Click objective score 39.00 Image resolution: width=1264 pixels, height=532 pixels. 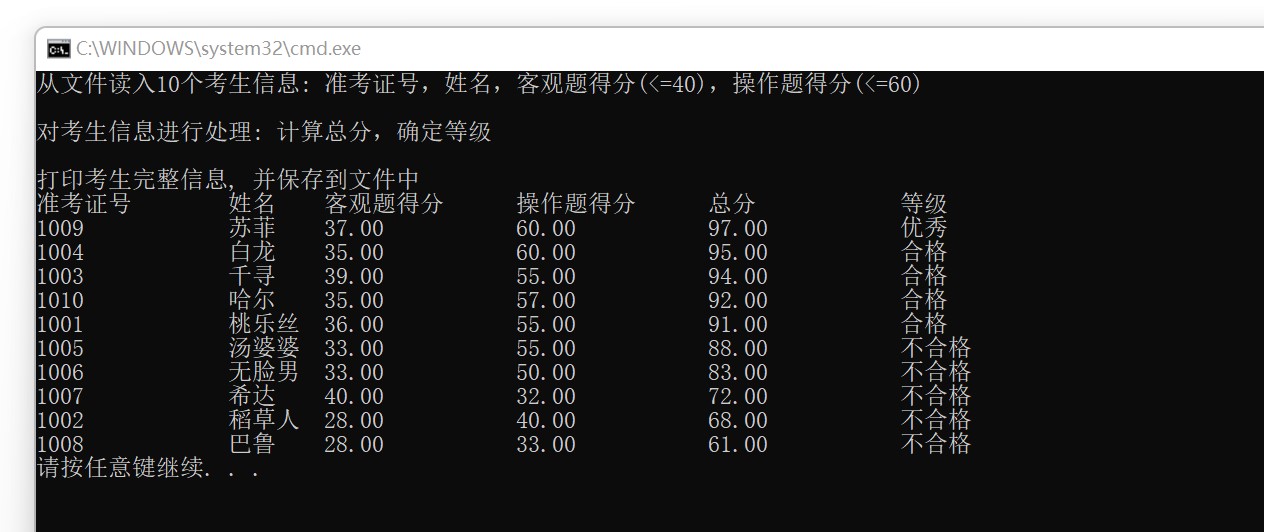(354, 277)
